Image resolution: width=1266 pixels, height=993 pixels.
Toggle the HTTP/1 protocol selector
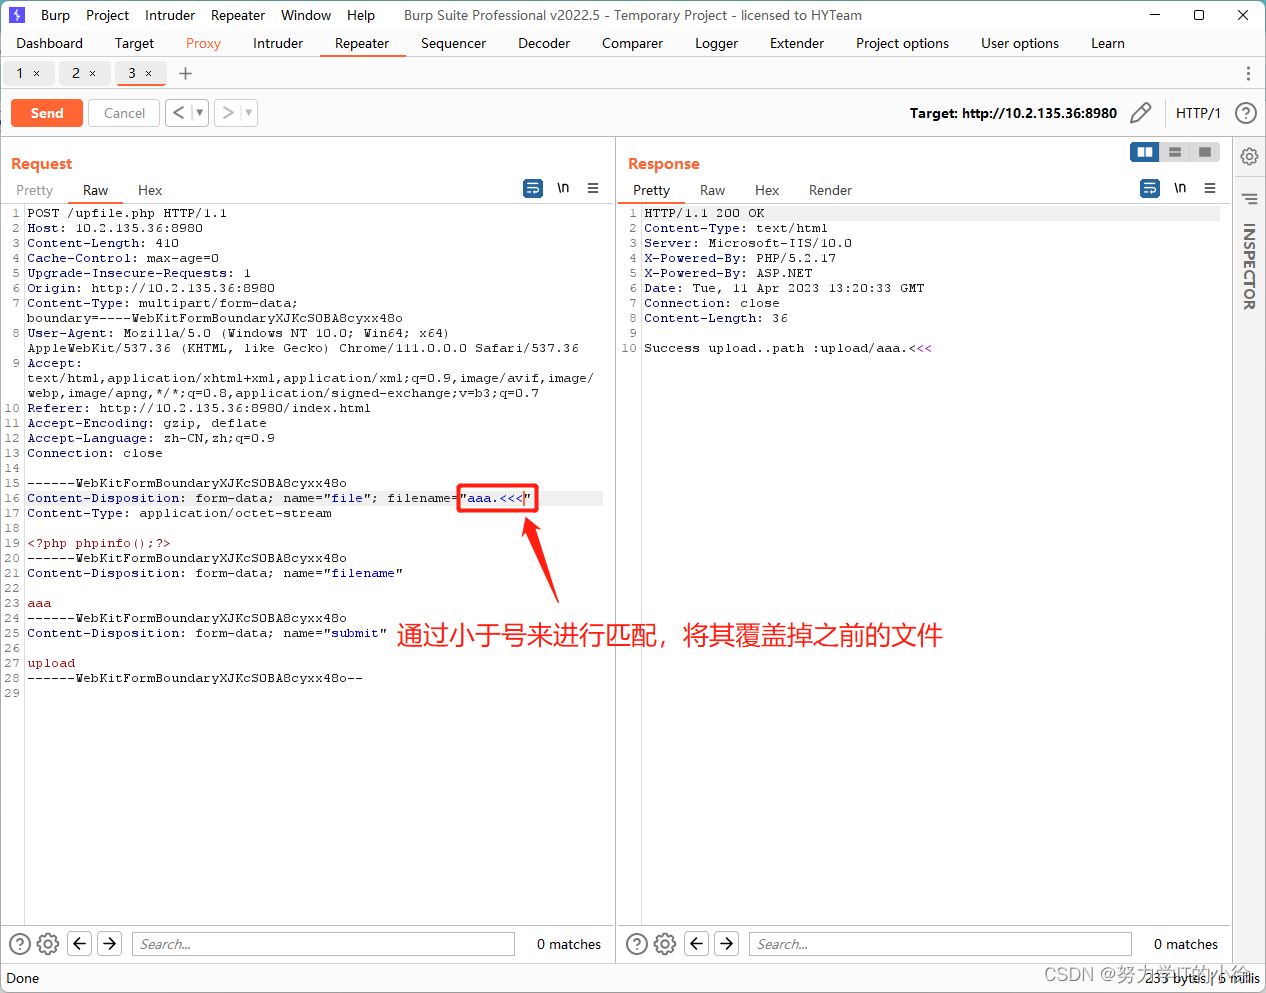coord(1198,113)
